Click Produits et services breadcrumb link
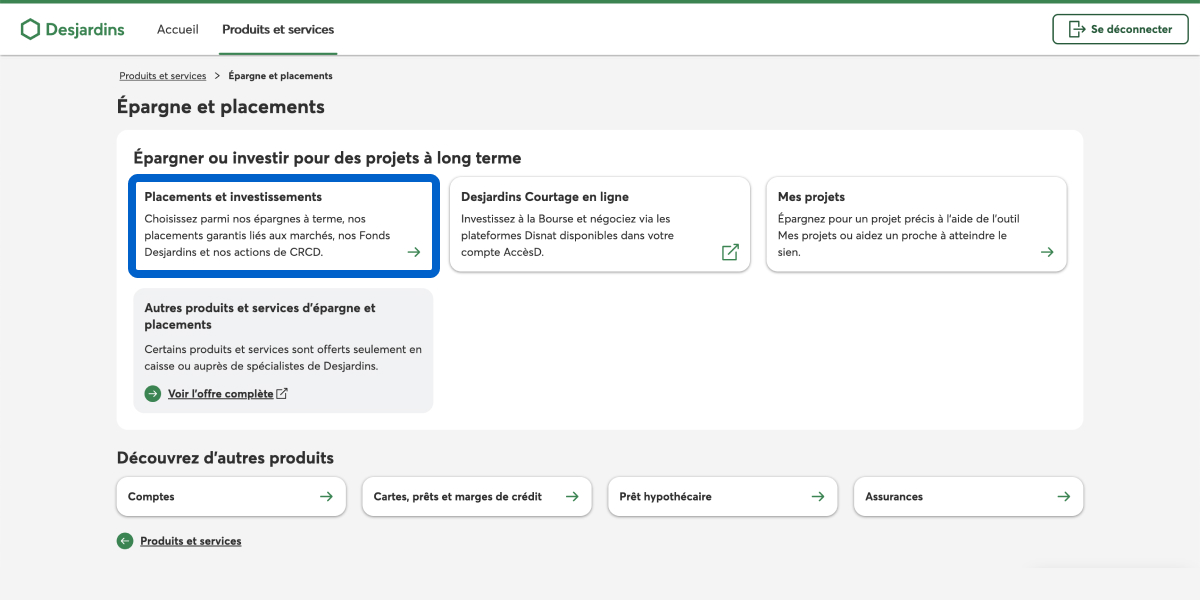Screen dimensions: 1200x600 click(162, 76)
